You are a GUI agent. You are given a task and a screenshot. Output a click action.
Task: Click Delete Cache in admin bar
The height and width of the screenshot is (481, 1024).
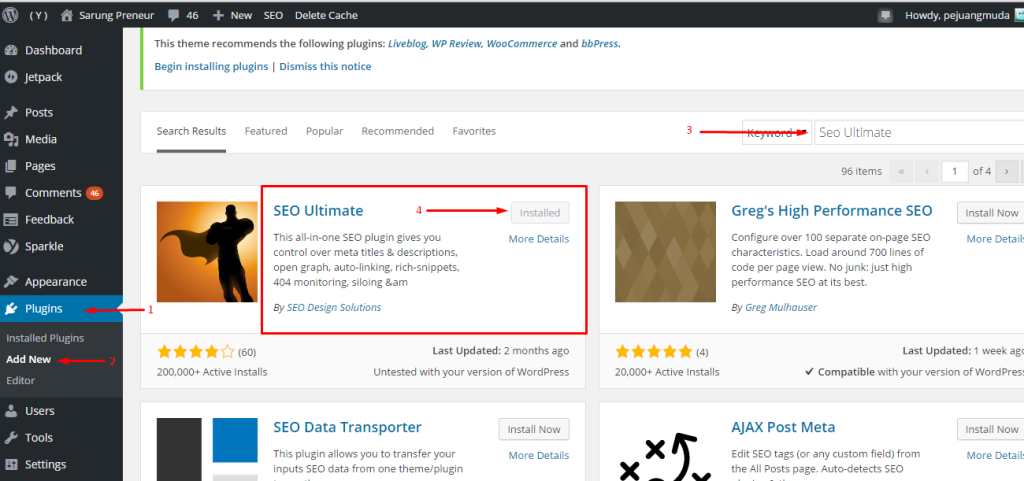326,16
